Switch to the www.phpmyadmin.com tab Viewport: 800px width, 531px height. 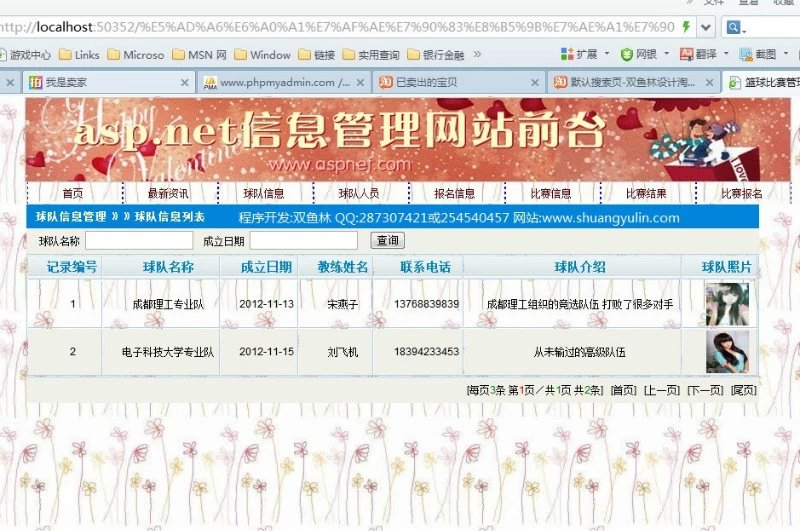pyautogui.click(x=283, y=82)
